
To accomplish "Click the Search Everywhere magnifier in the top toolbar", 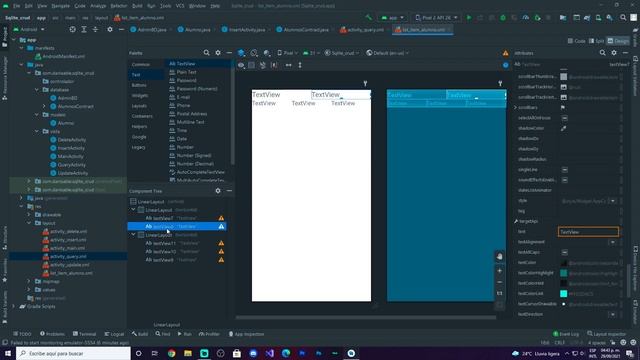I will pyautogui.click(x=623, y=18).
